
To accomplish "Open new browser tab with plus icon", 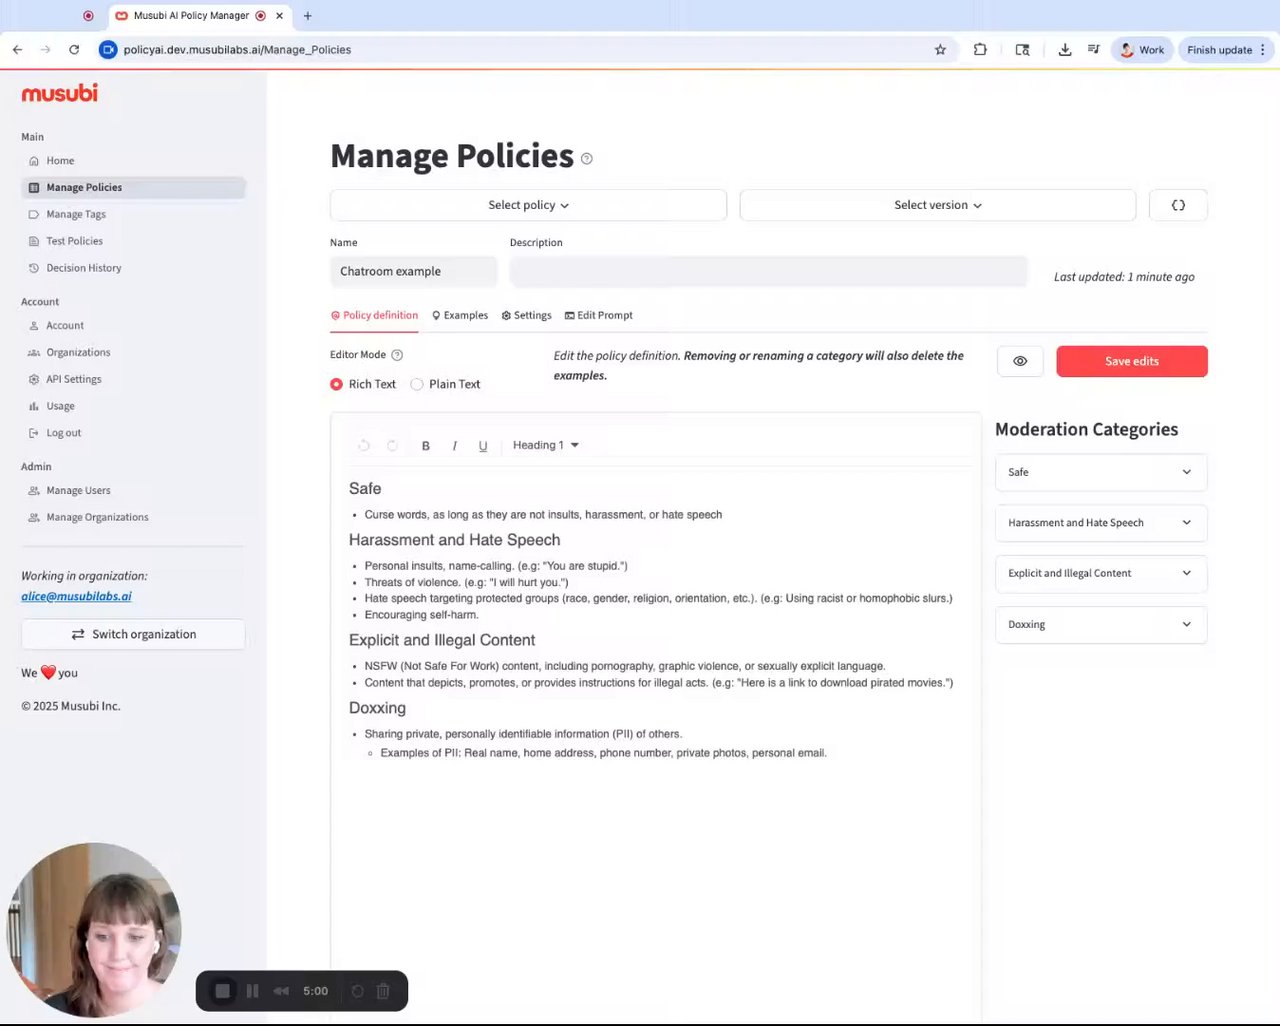I will click(307, 15).
